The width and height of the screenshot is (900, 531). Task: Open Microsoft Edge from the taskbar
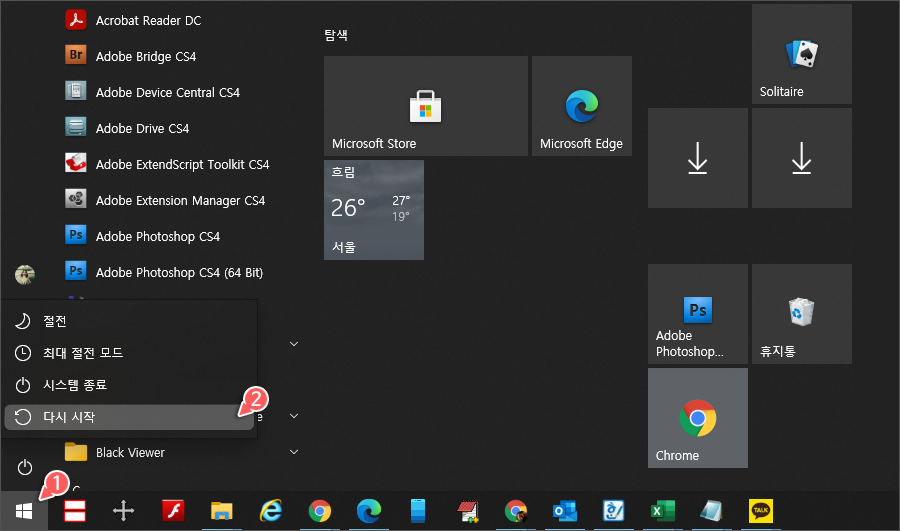point(368,510)
